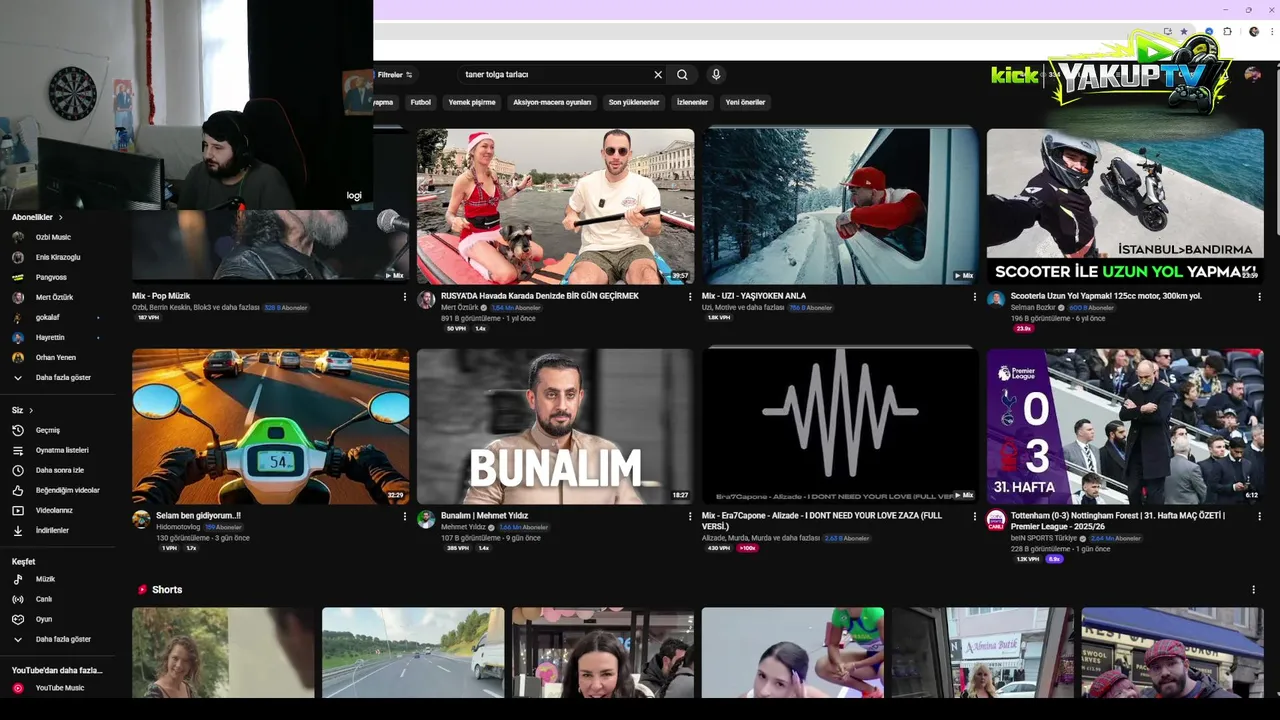This screenshot has height=720, width=1280.
Task: Expand the Abonelikler section arrow
Action: (x=60, y=217)
